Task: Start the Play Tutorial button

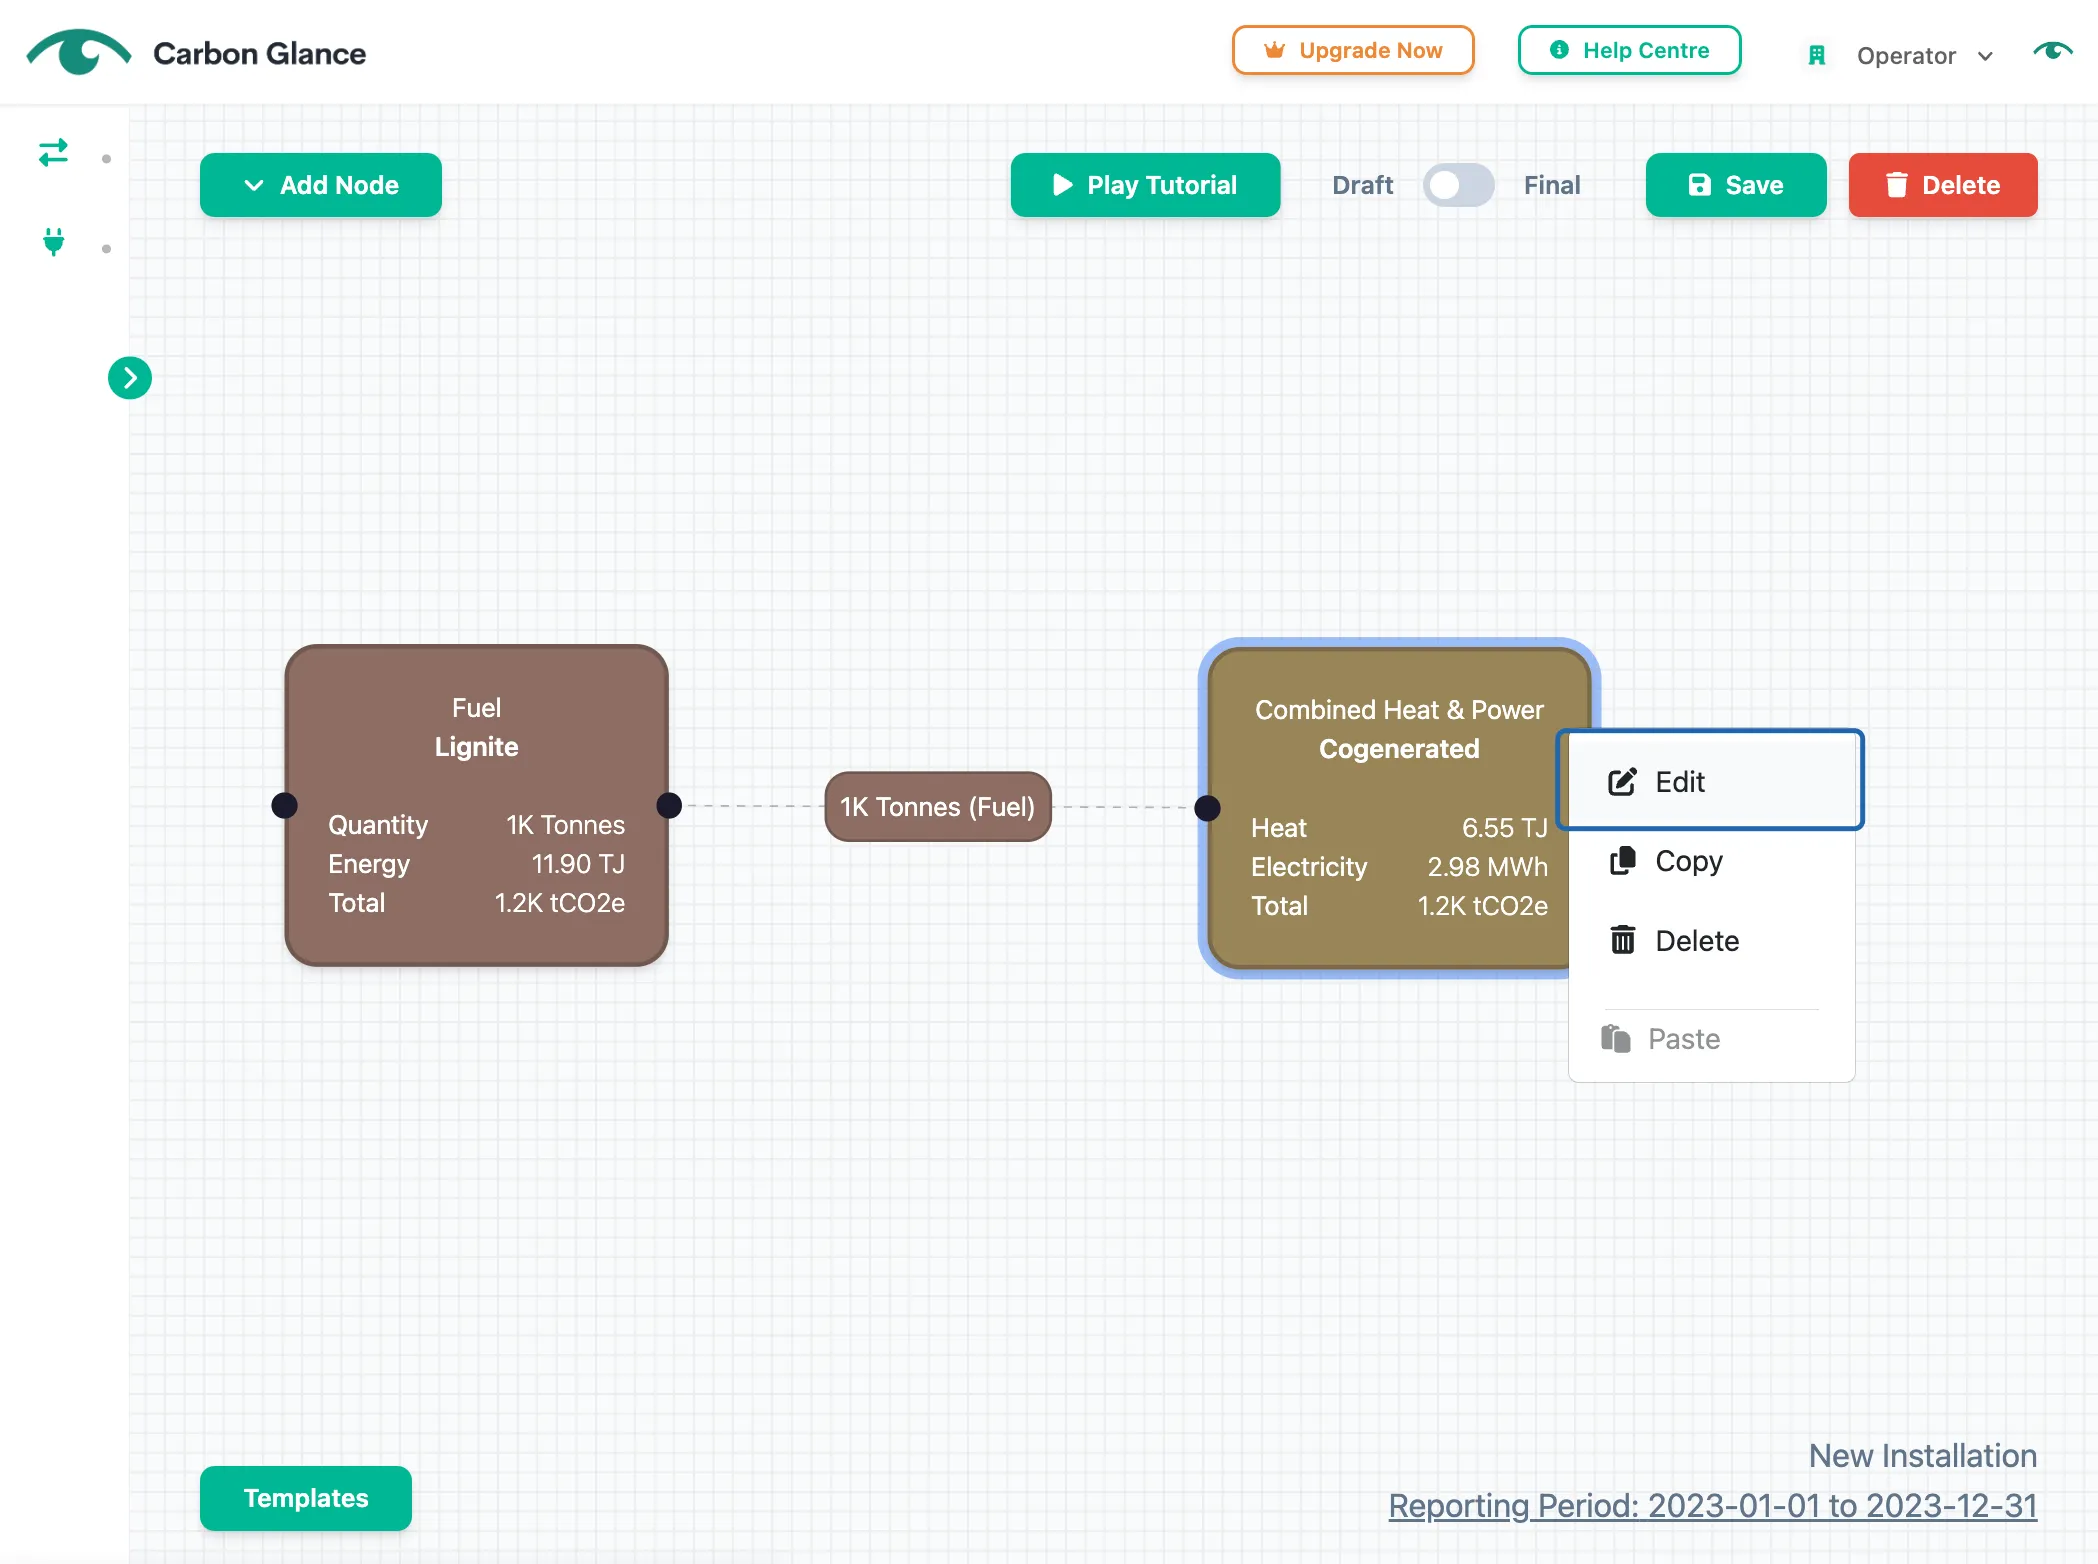Action: 1145,185
